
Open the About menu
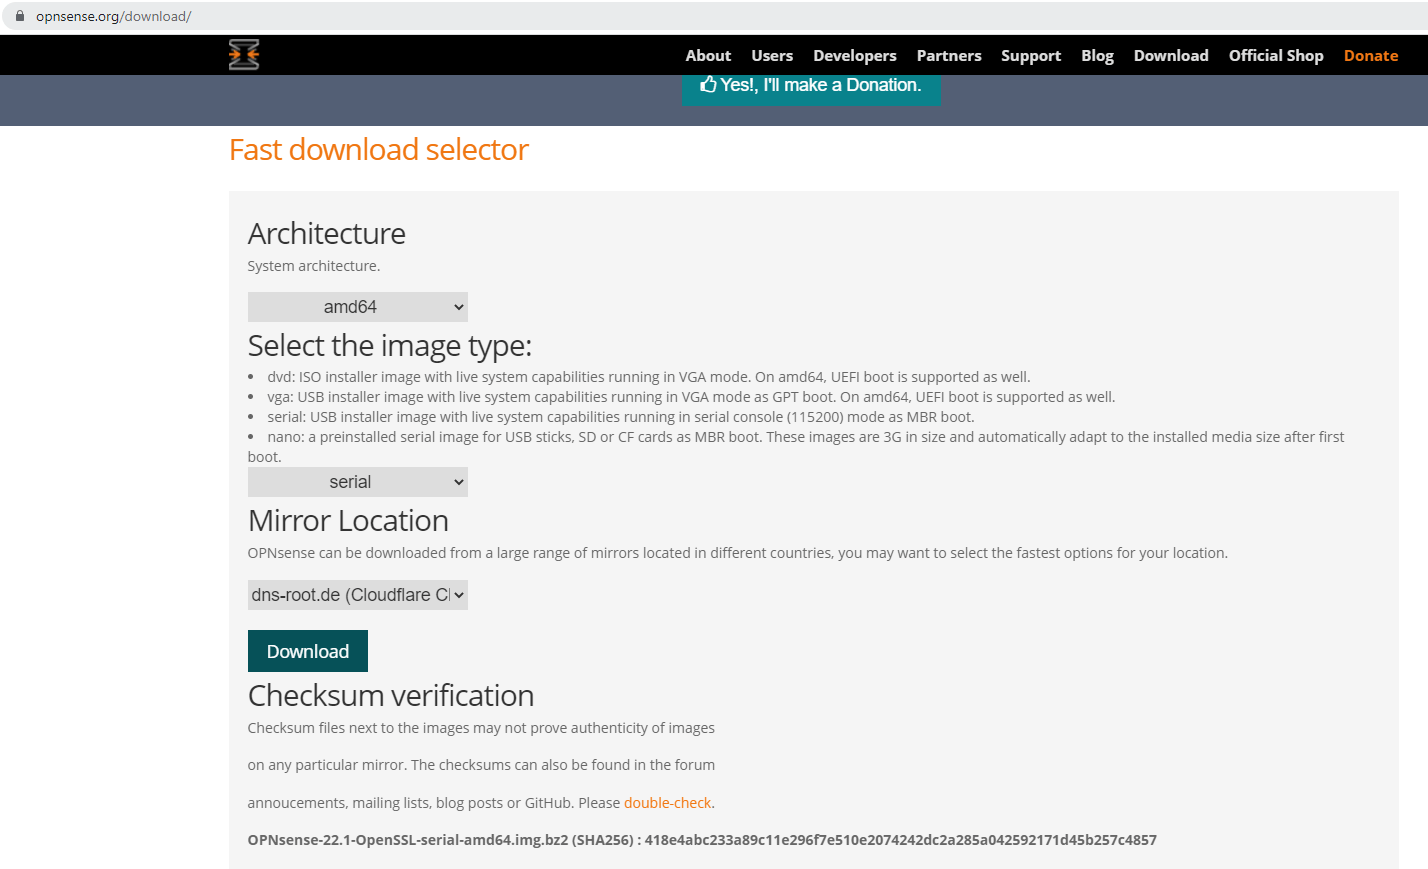(708, 56)
